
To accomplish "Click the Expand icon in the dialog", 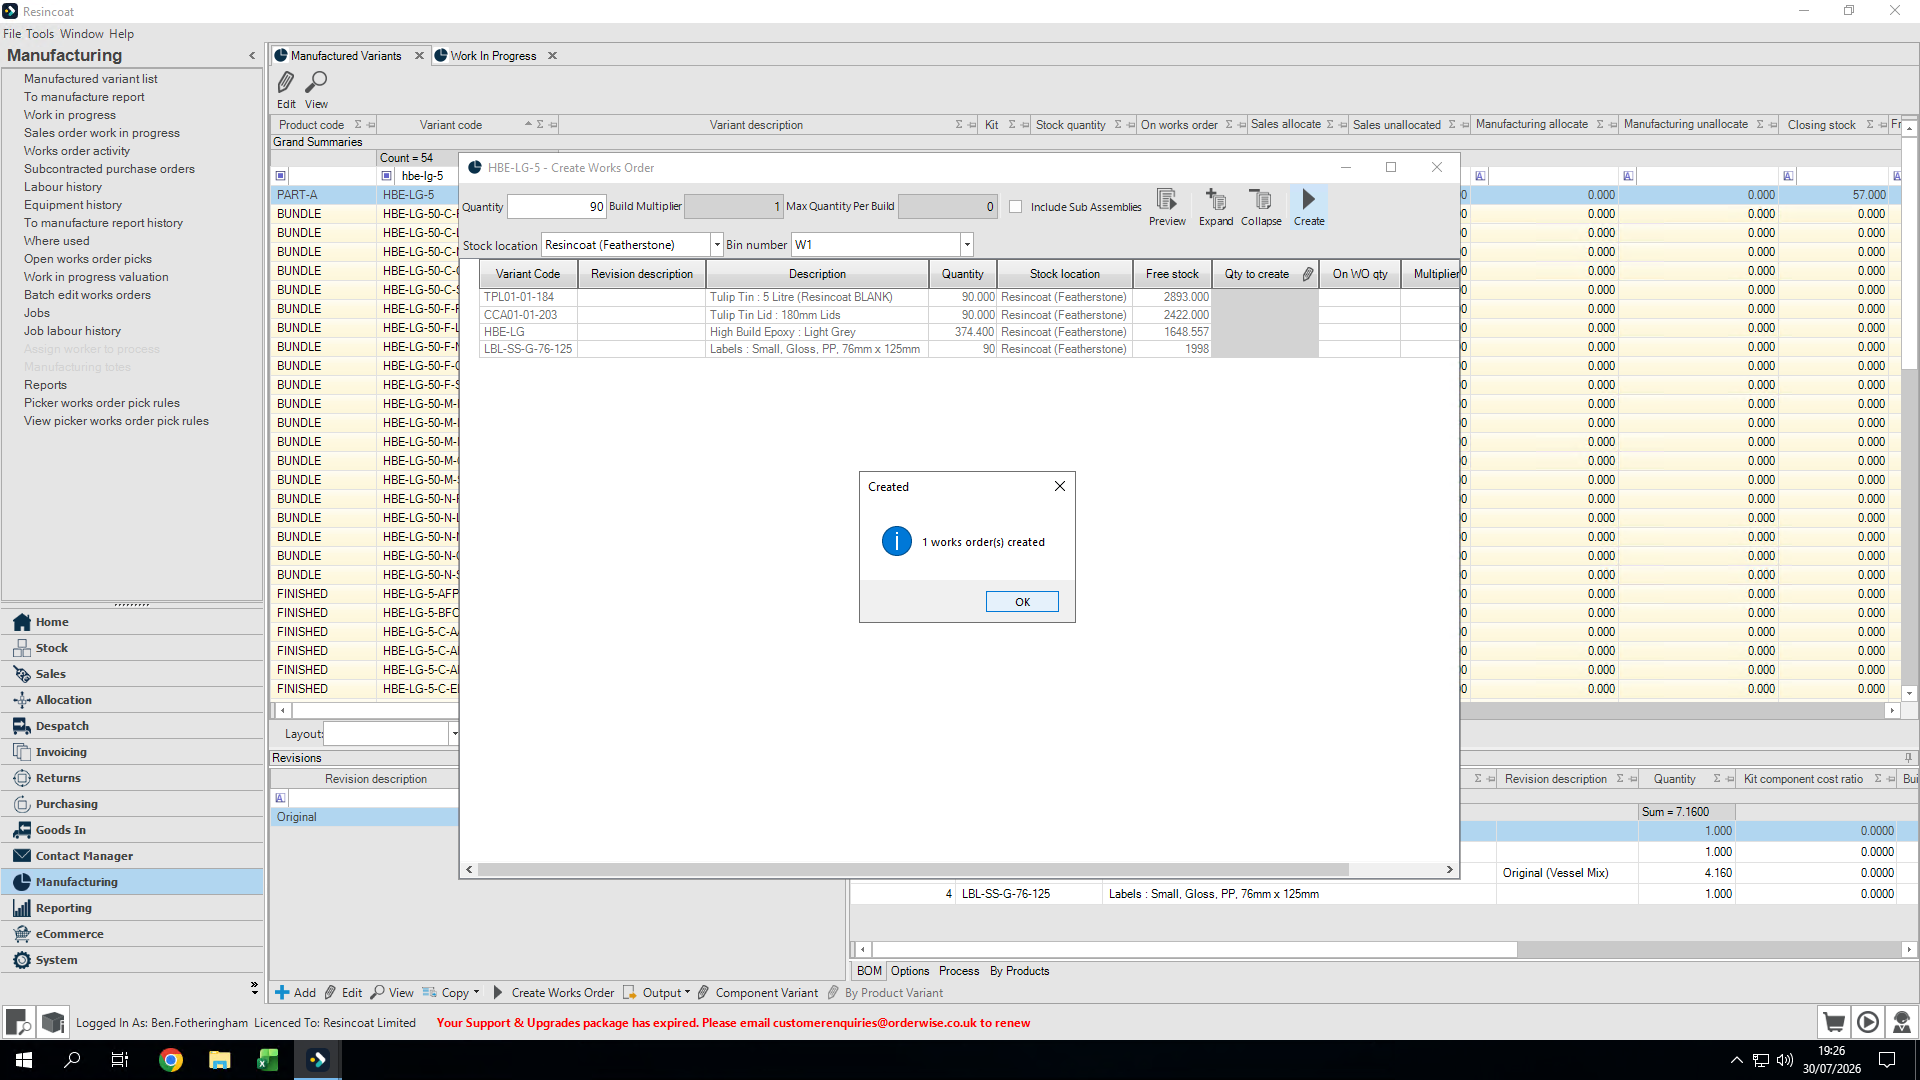I will click(x=1216, y=207).
